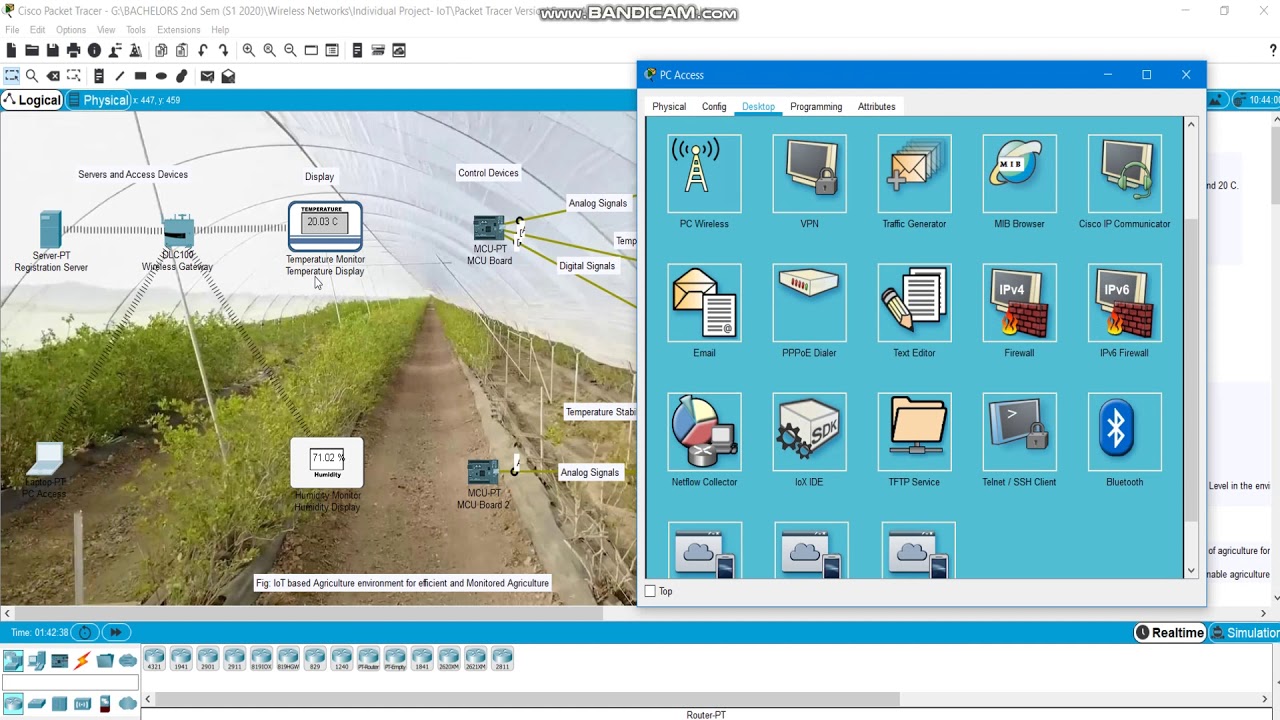Click the Undo toolbar arrow
Image resolution: width=1280 pixels, height=720 pixels.
click(203, 50)
